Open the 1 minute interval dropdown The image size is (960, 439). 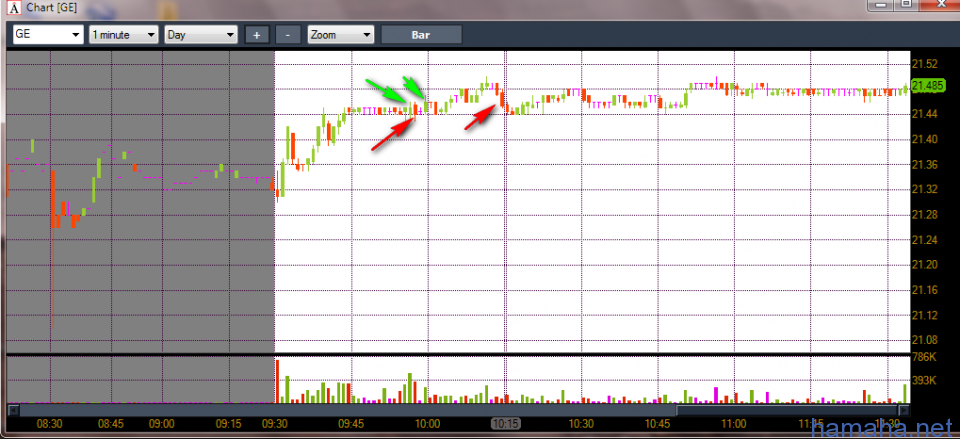click(x=124, y=35)
